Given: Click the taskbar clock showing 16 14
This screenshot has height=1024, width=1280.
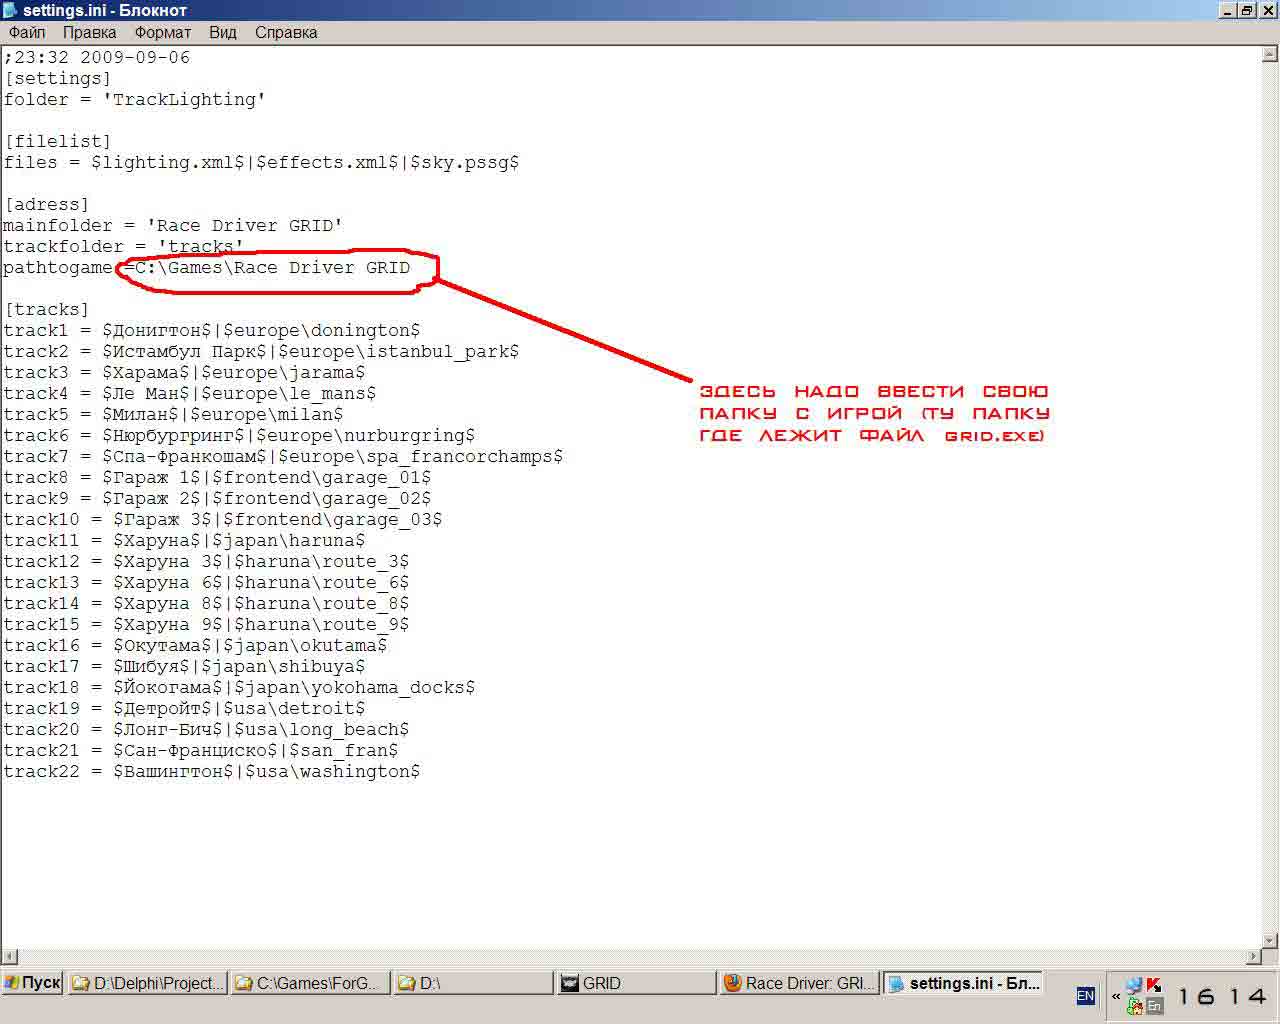Looking at the screenshot, I should point(1222,996).
